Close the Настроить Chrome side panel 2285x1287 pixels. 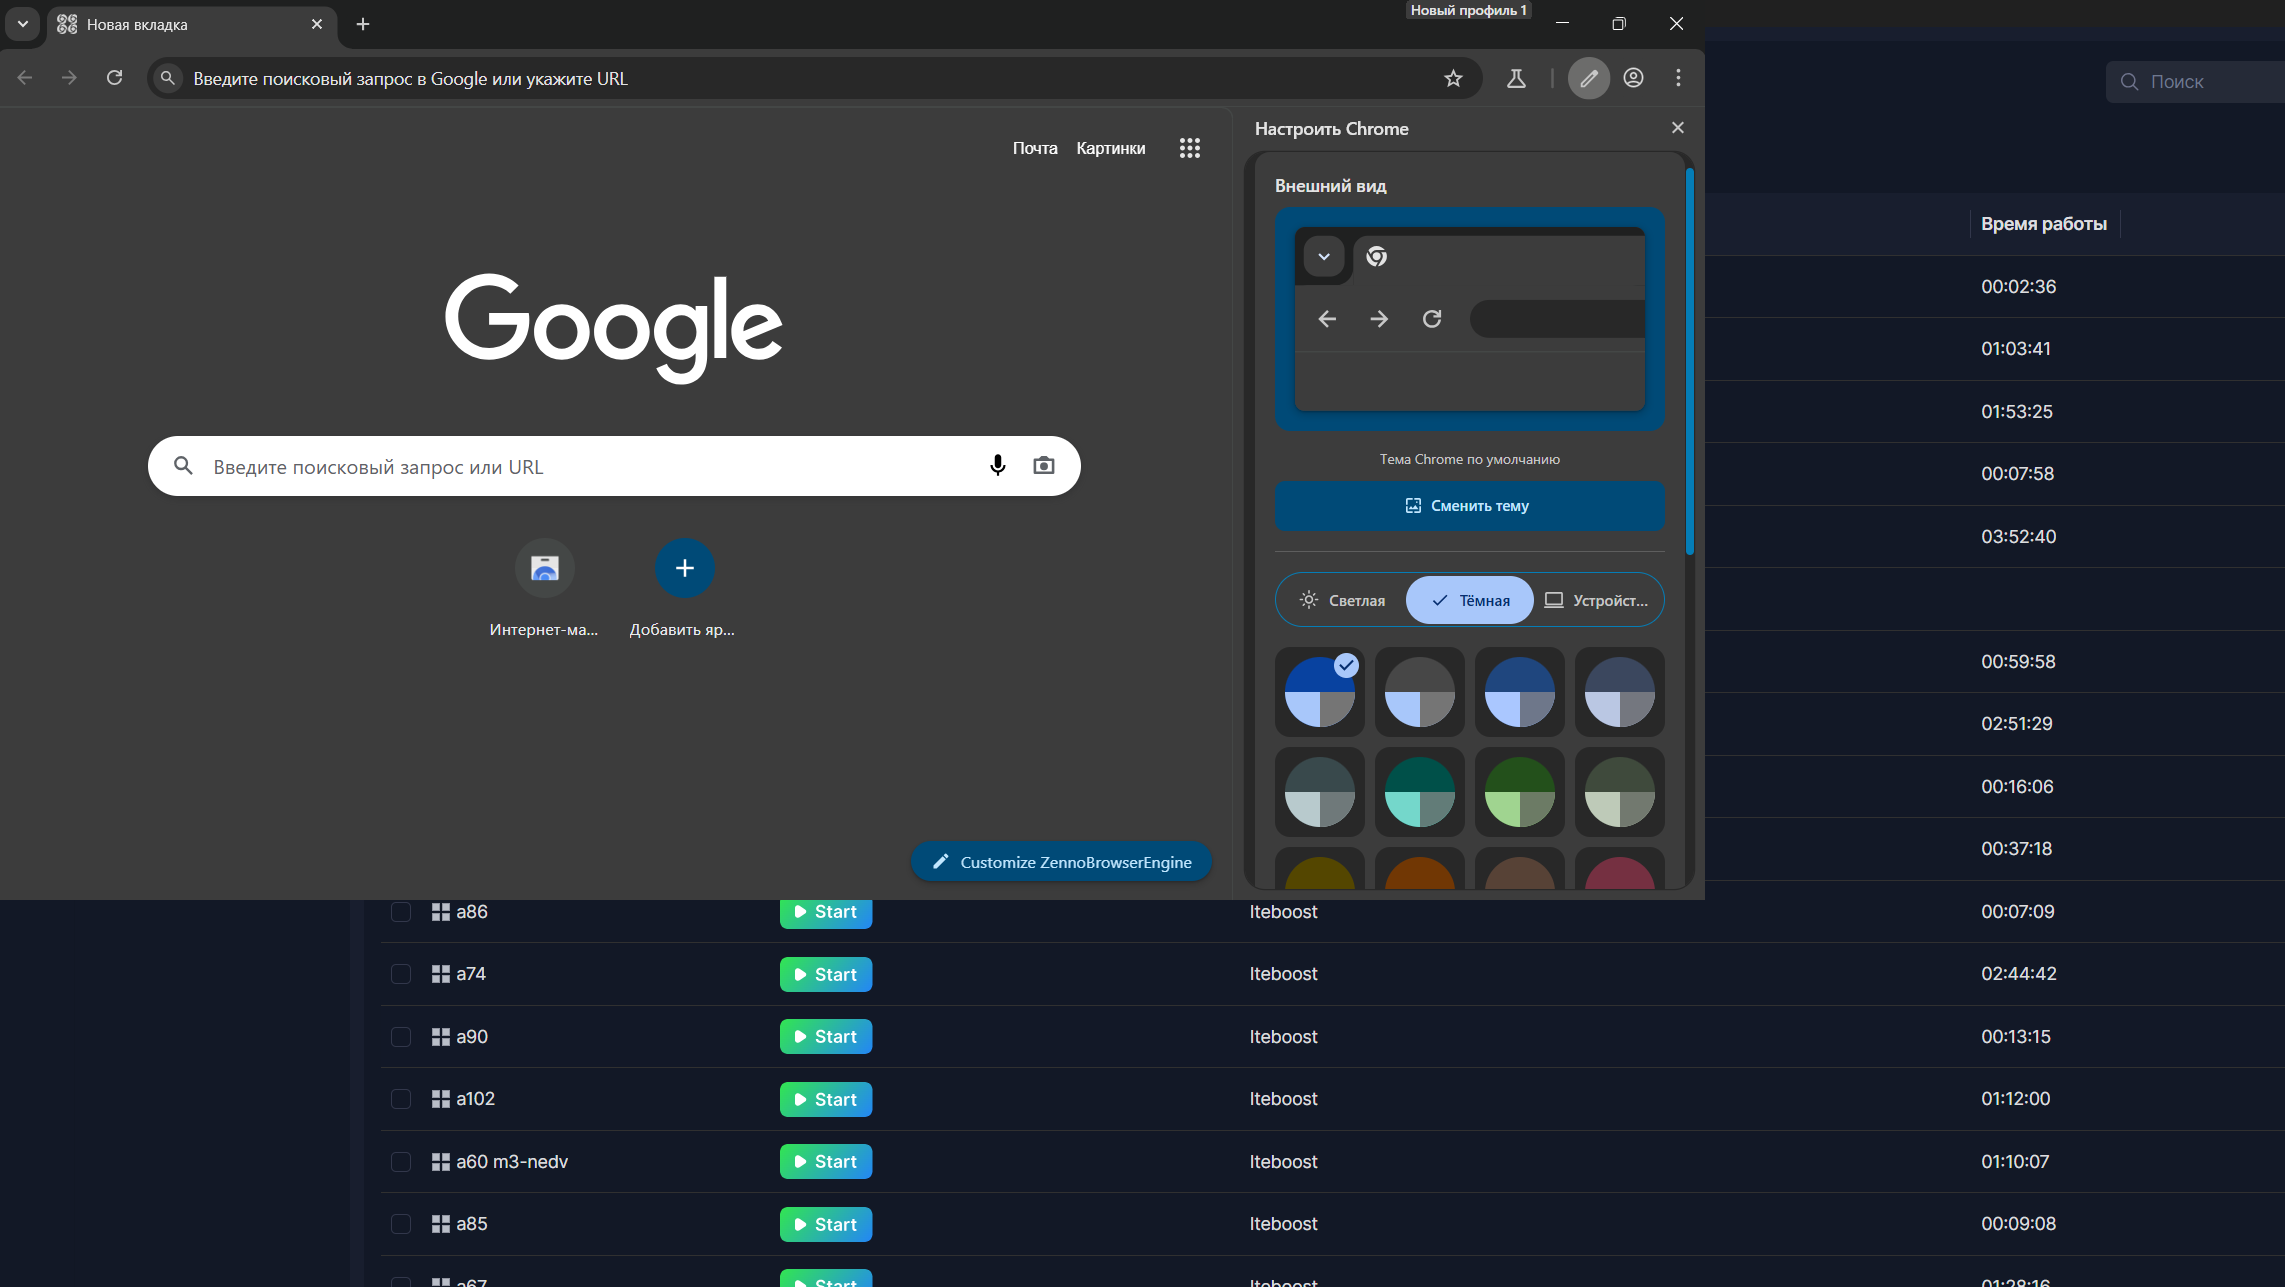click(1678, 128)
